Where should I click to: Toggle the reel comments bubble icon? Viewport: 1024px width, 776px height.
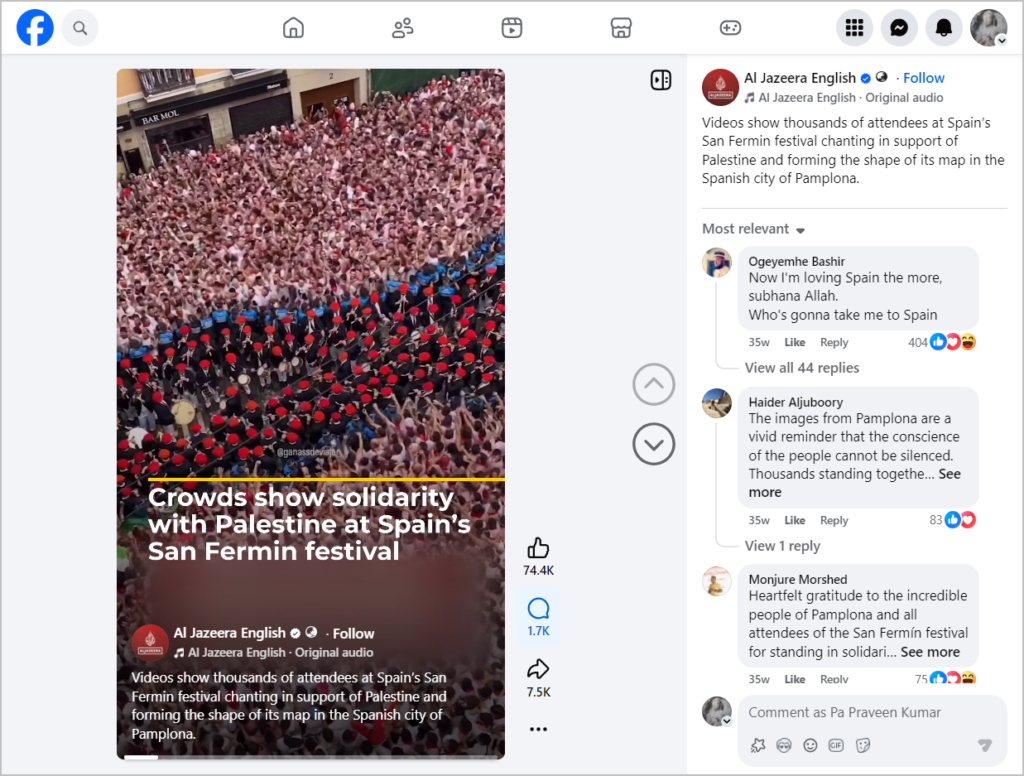[538, 609]
